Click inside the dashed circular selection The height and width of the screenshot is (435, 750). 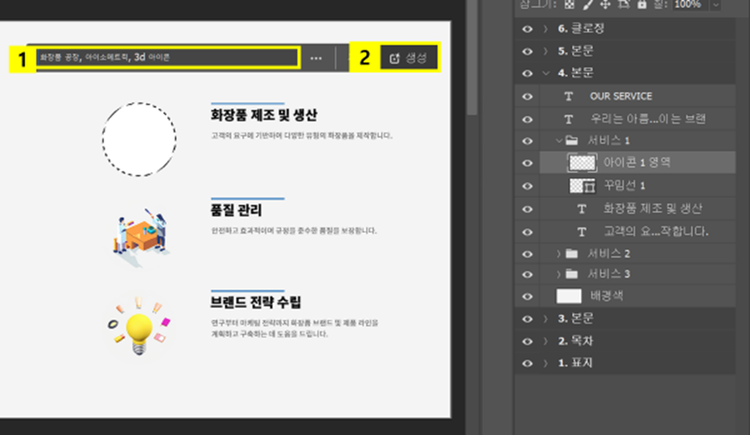click(x=139, y=139)
